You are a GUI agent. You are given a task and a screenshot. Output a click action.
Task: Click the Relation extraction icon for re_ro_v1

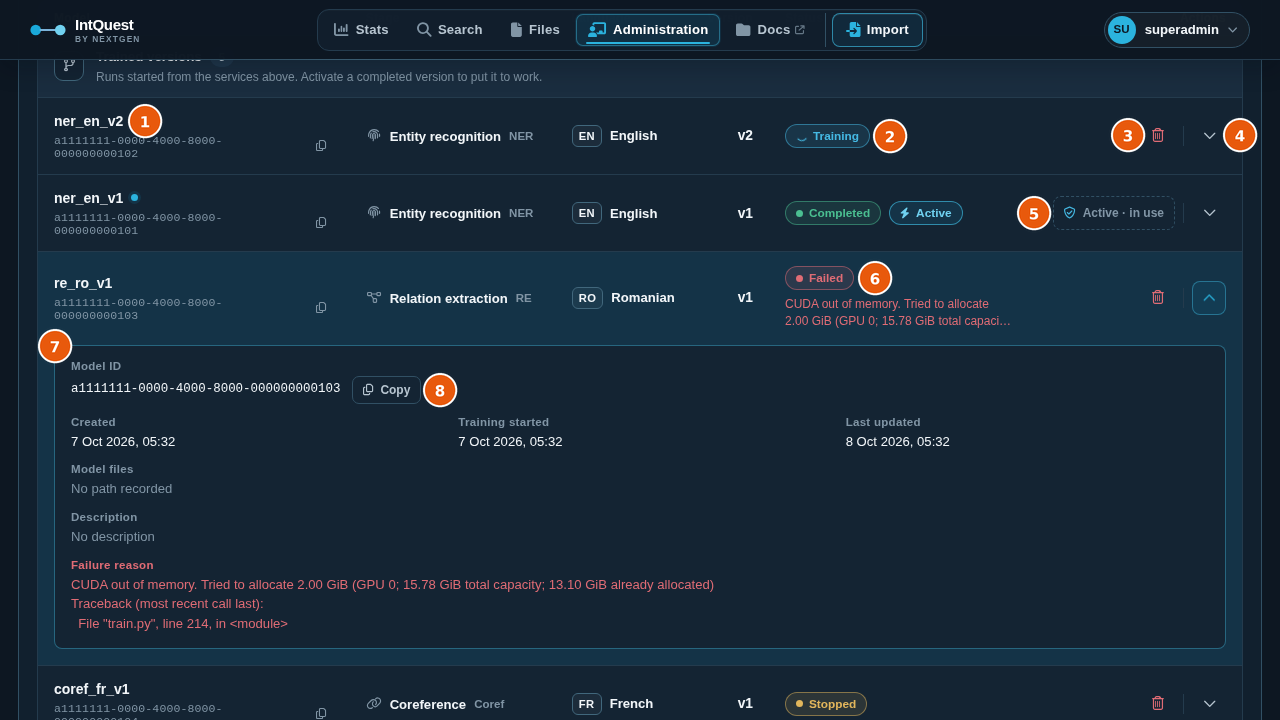374,297
